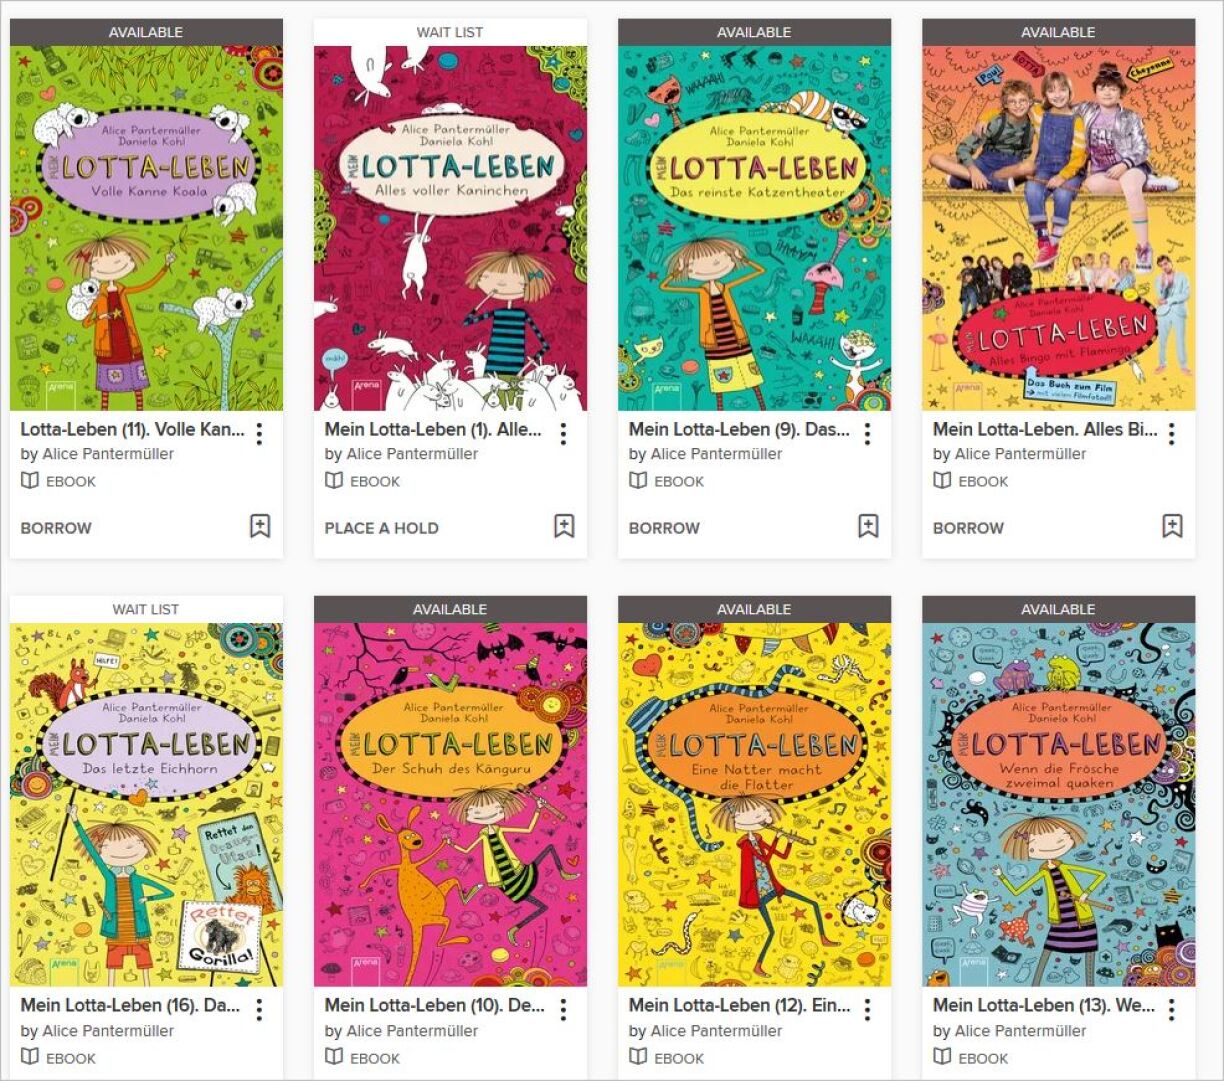Borrow Mein Lotta-Leben (9) ebook

664,528
